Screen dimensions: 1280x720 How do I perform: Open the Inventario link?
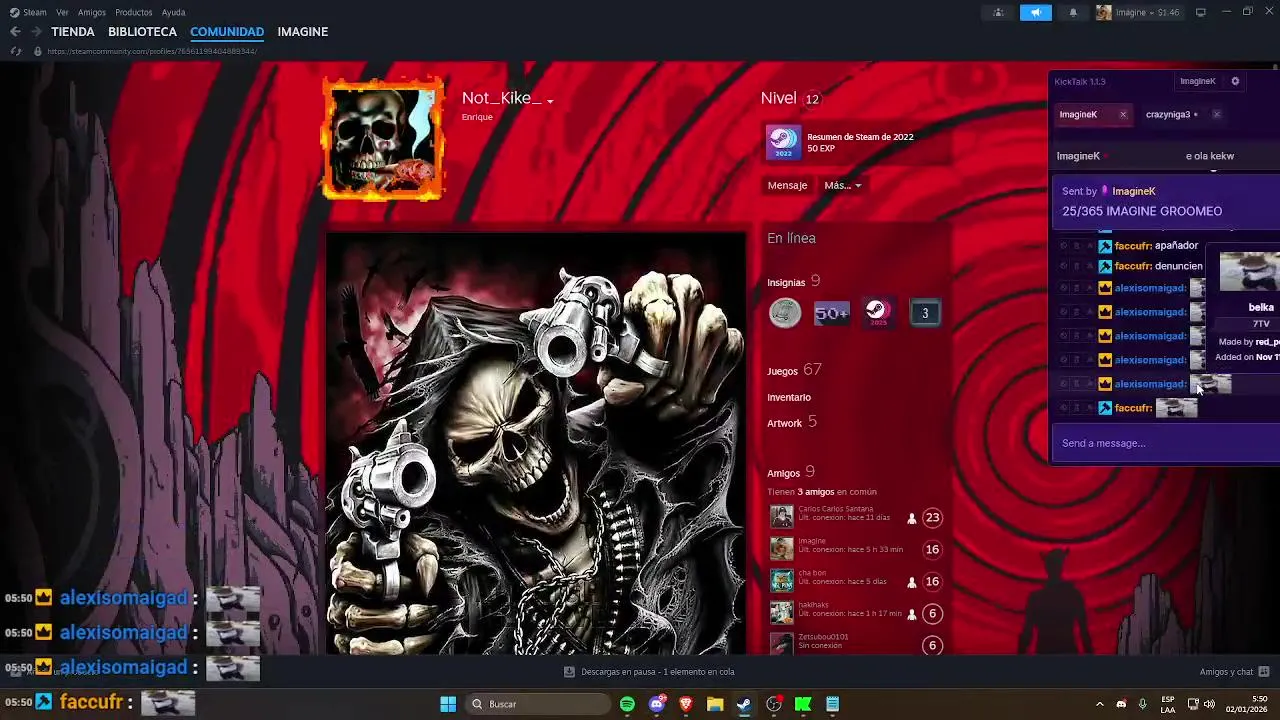coord(789,397)
